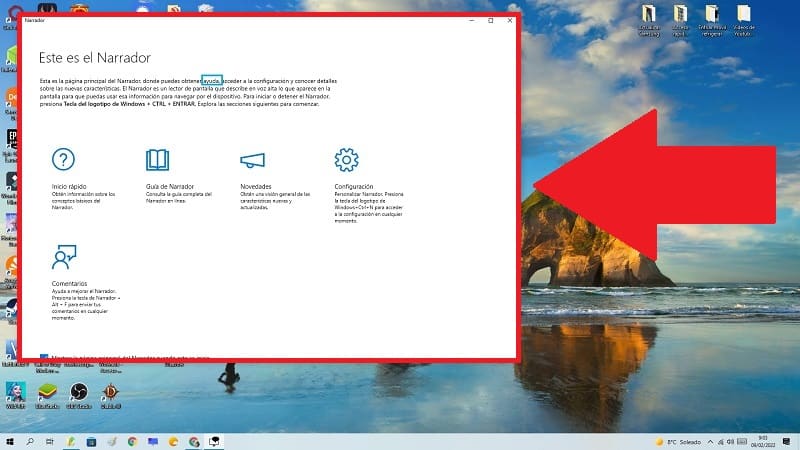The height and width of the screenshot is (450, 800).
Task: Open the blue-haired character desktop shortcut
Action: point(15,395)
